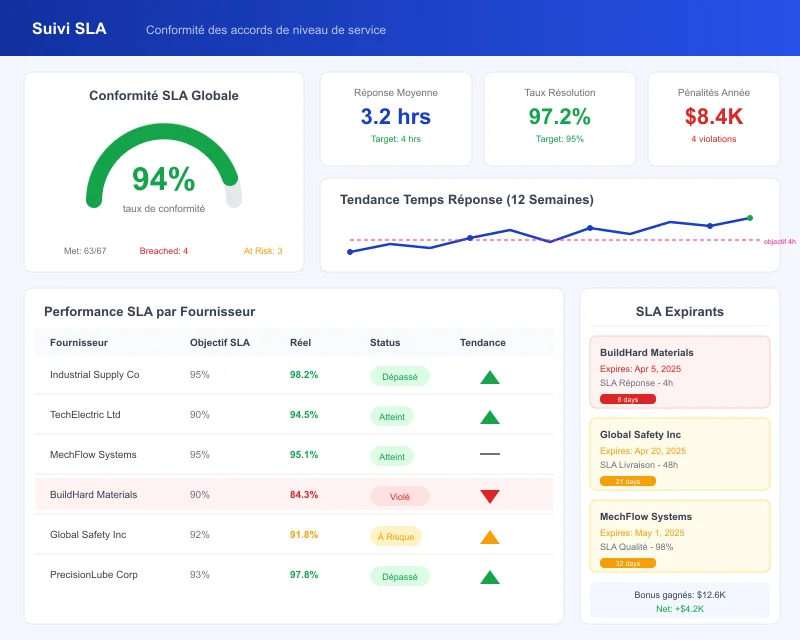Switch to the SLA Expirants panel

[x=680, y=311]
